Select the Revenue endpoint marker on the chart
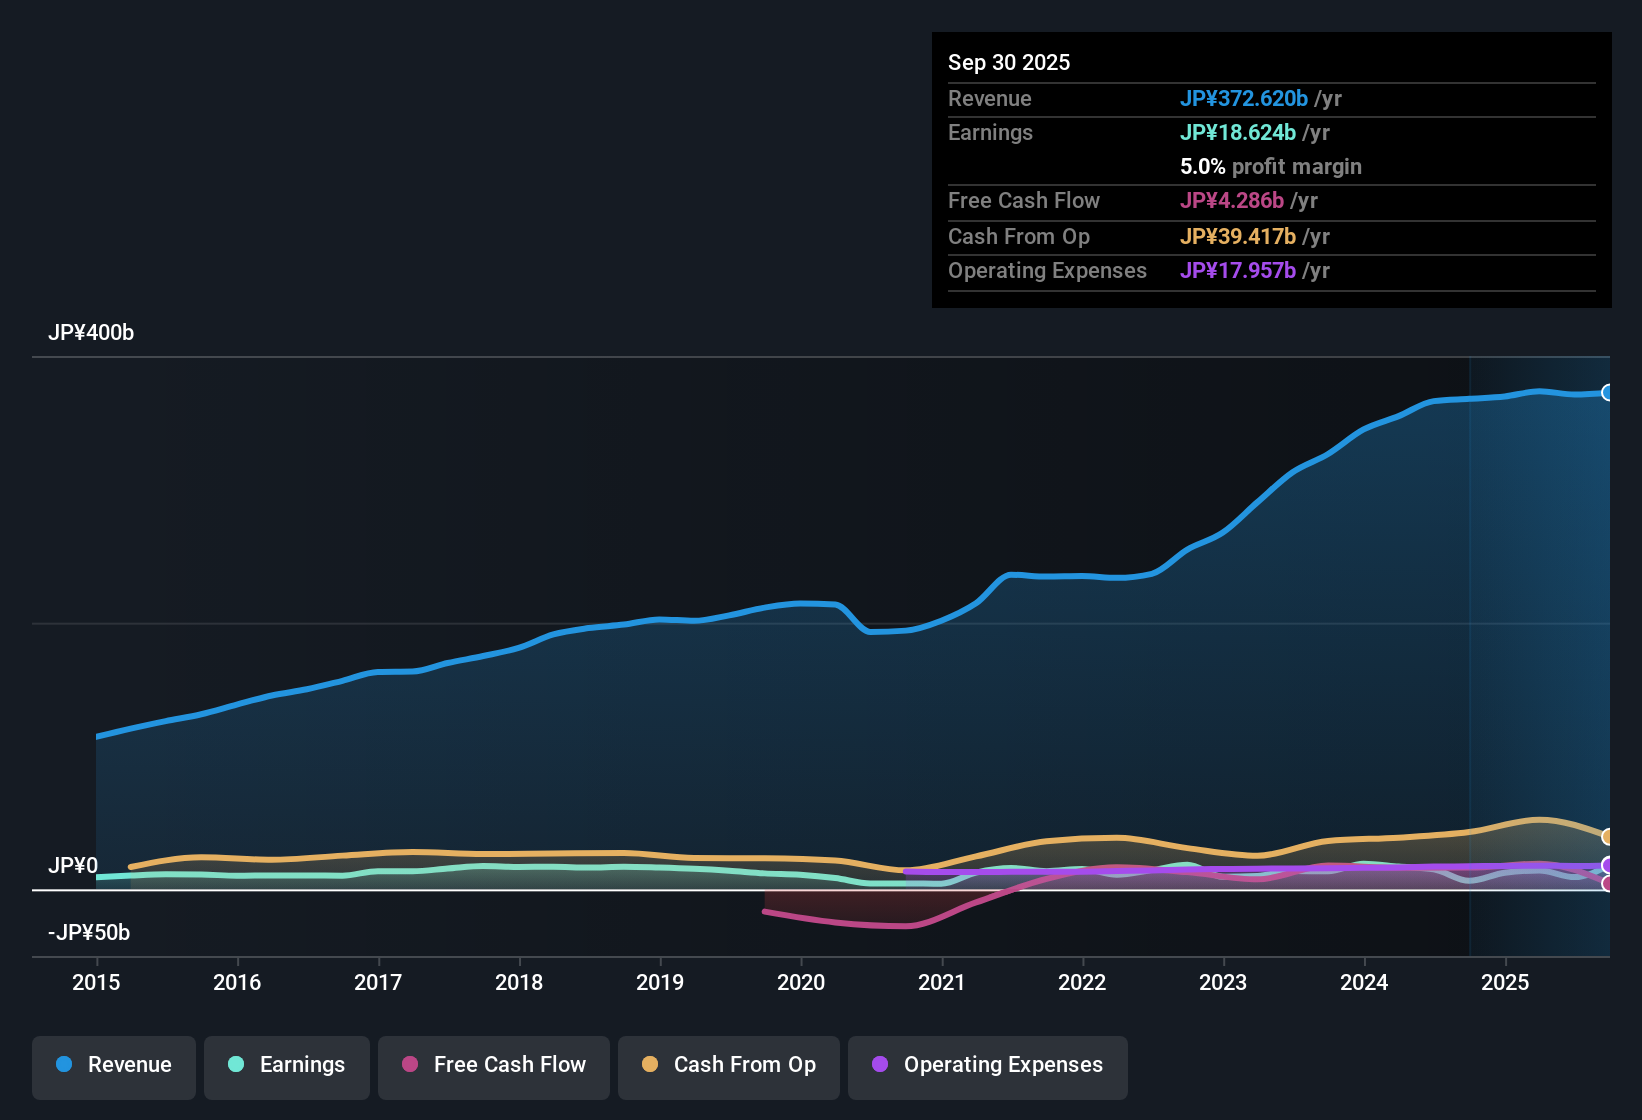 pos(1607,392)
